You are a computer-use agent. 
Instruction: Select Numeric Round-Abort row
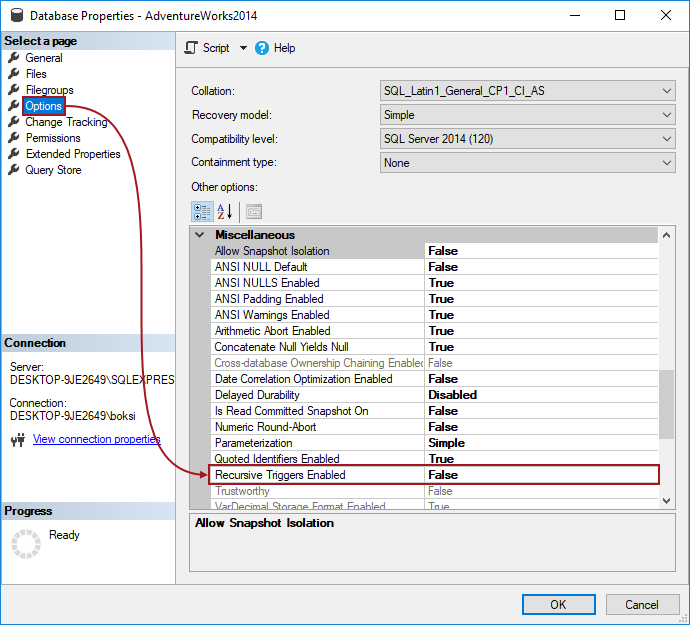(x=434, y=427)
